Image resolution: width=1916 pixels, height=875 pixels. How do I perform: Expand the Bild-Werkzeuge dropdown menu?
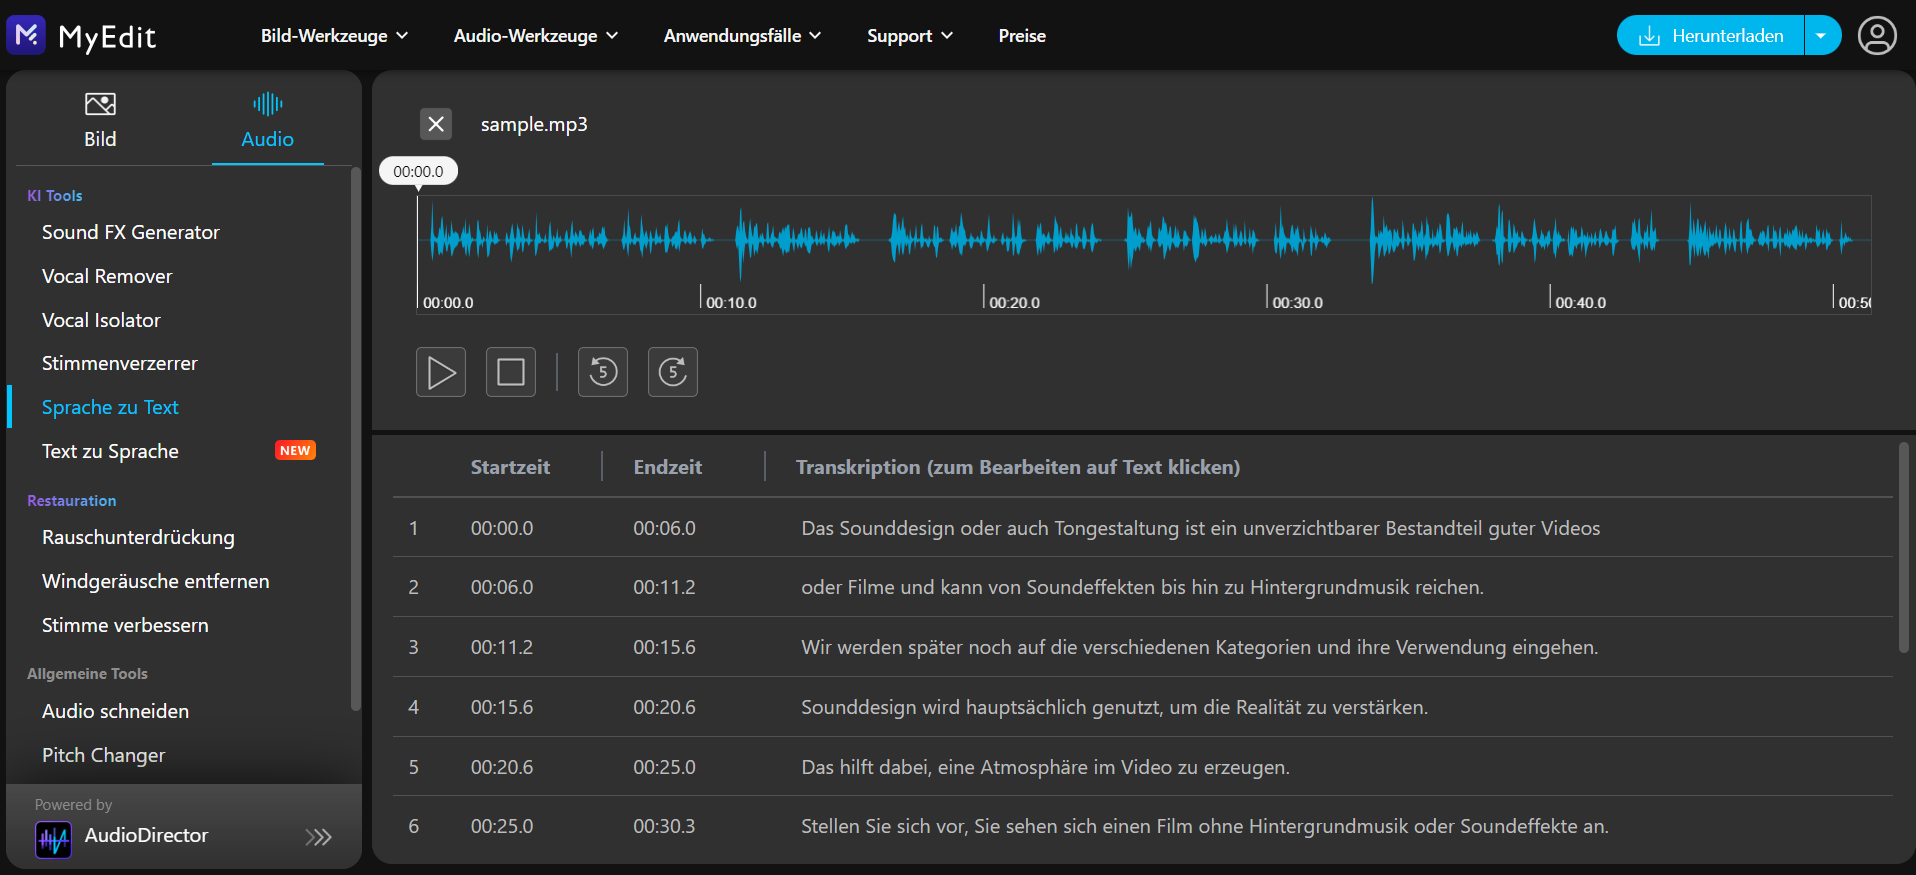coord(334,36)
